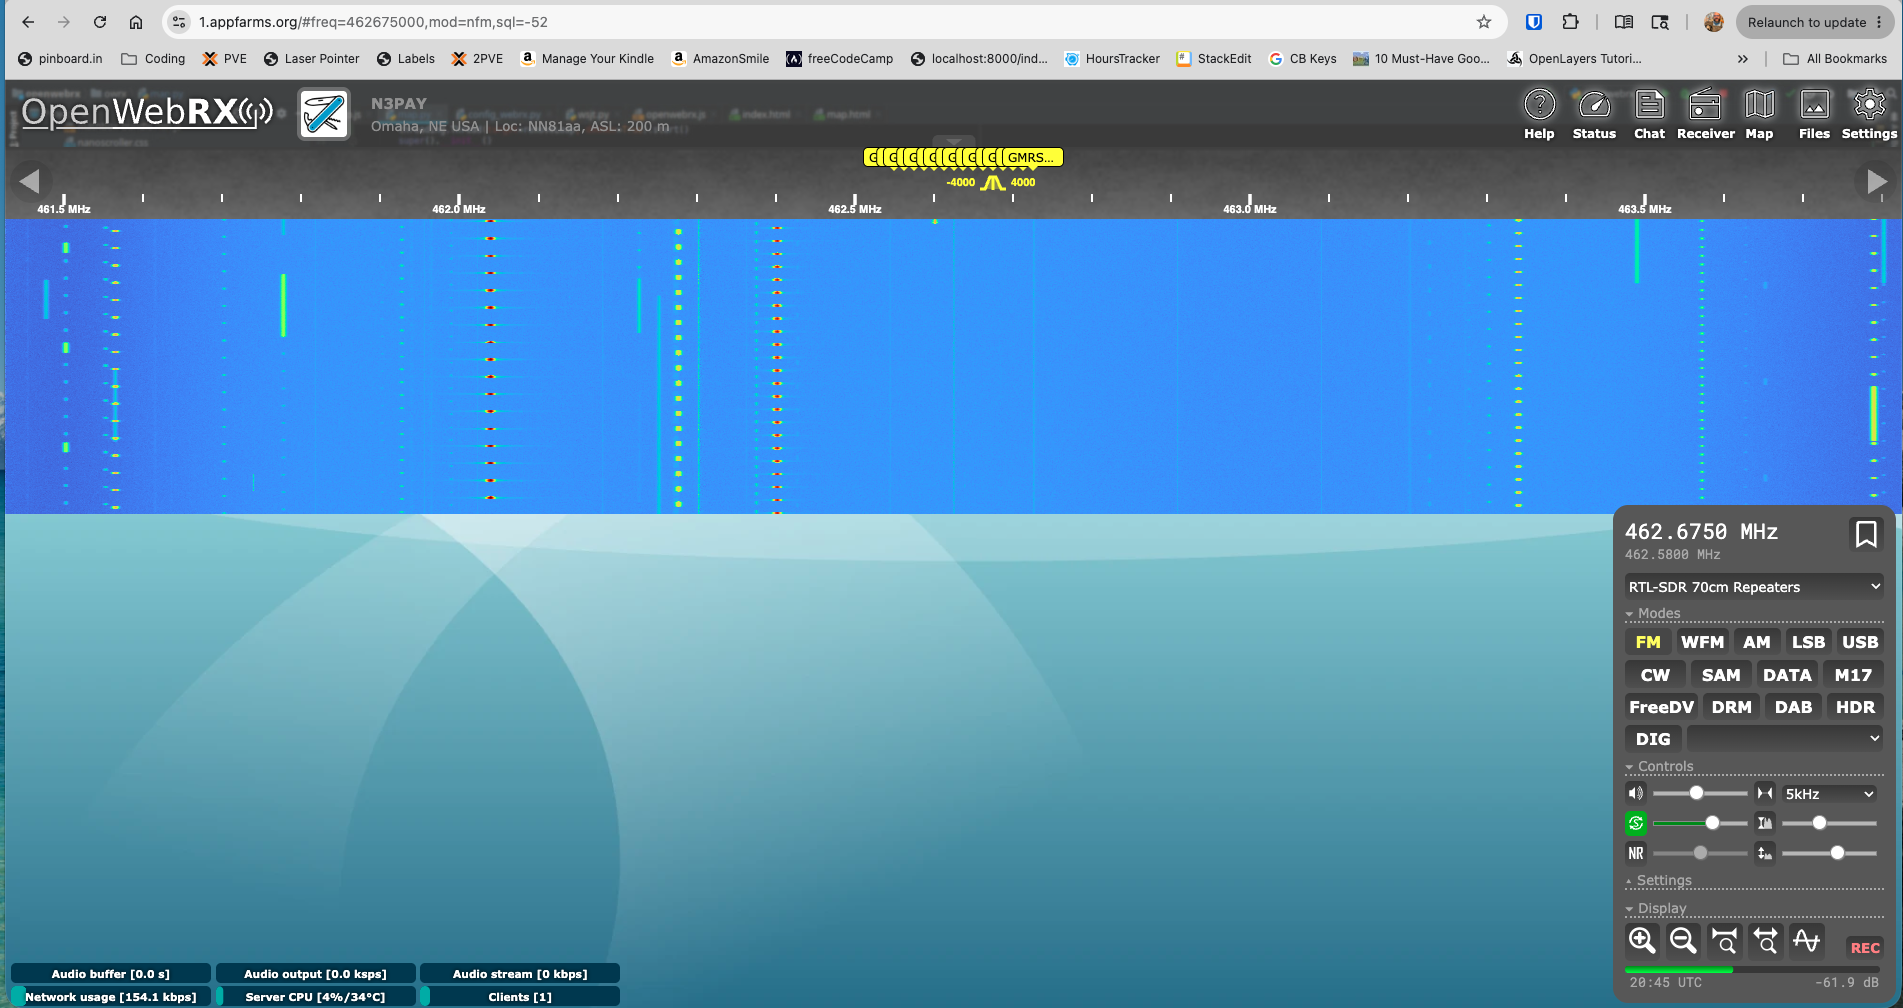Adjust the waterfall maximum level slider
This screenshot has height=1008, width=1903.
coord(1829,823)
